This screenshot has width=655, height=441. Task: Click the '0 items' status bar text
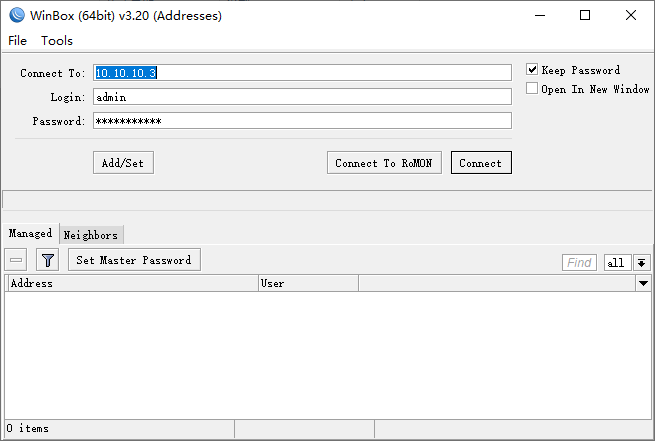(x=28, y=428)
